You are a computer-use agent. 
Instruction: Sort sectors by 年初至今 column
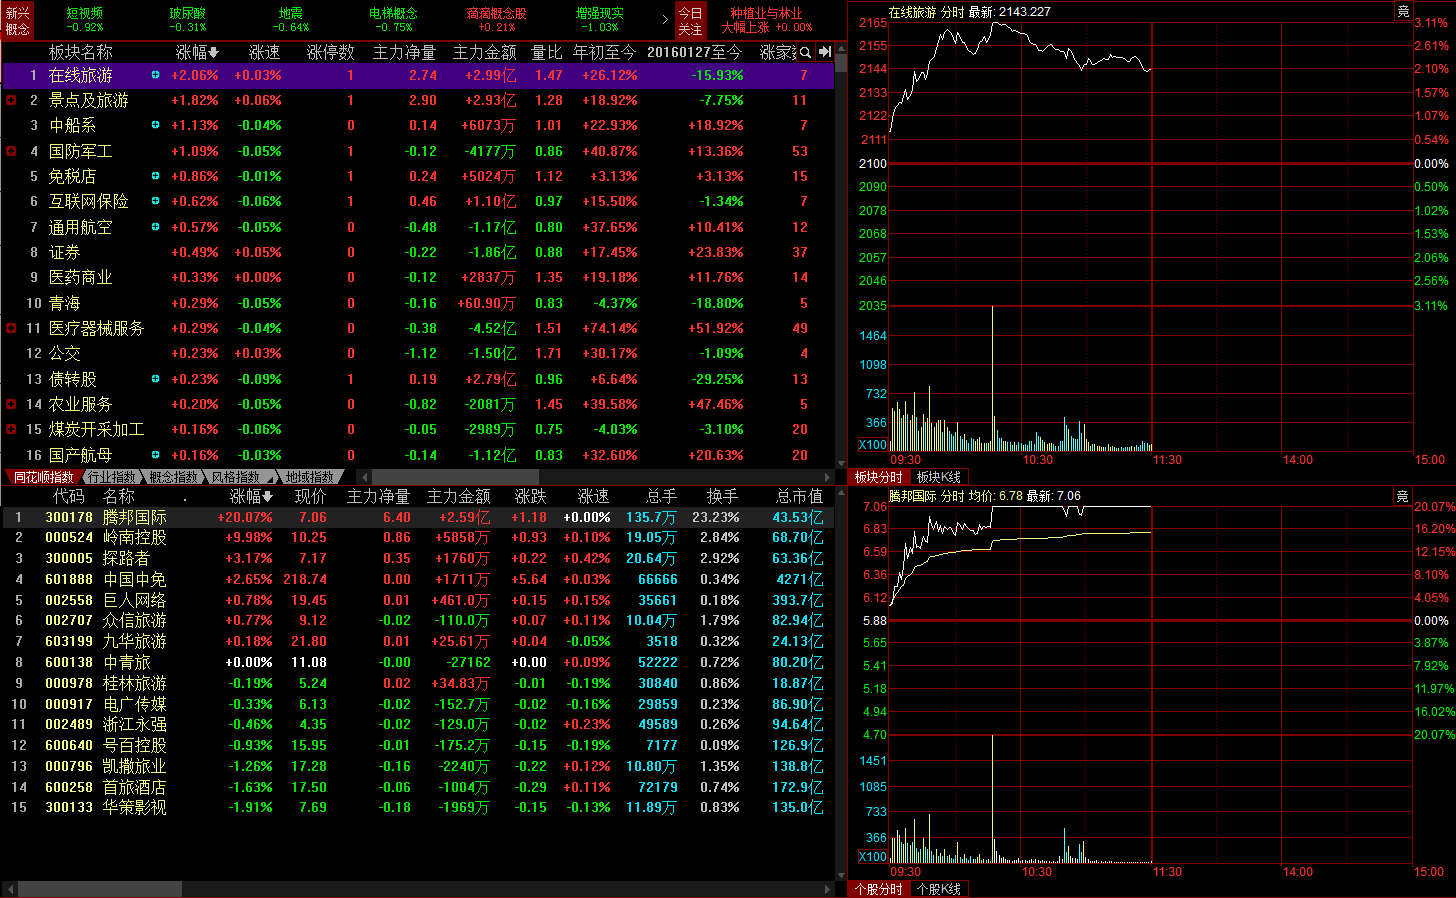tap(604, 52)
